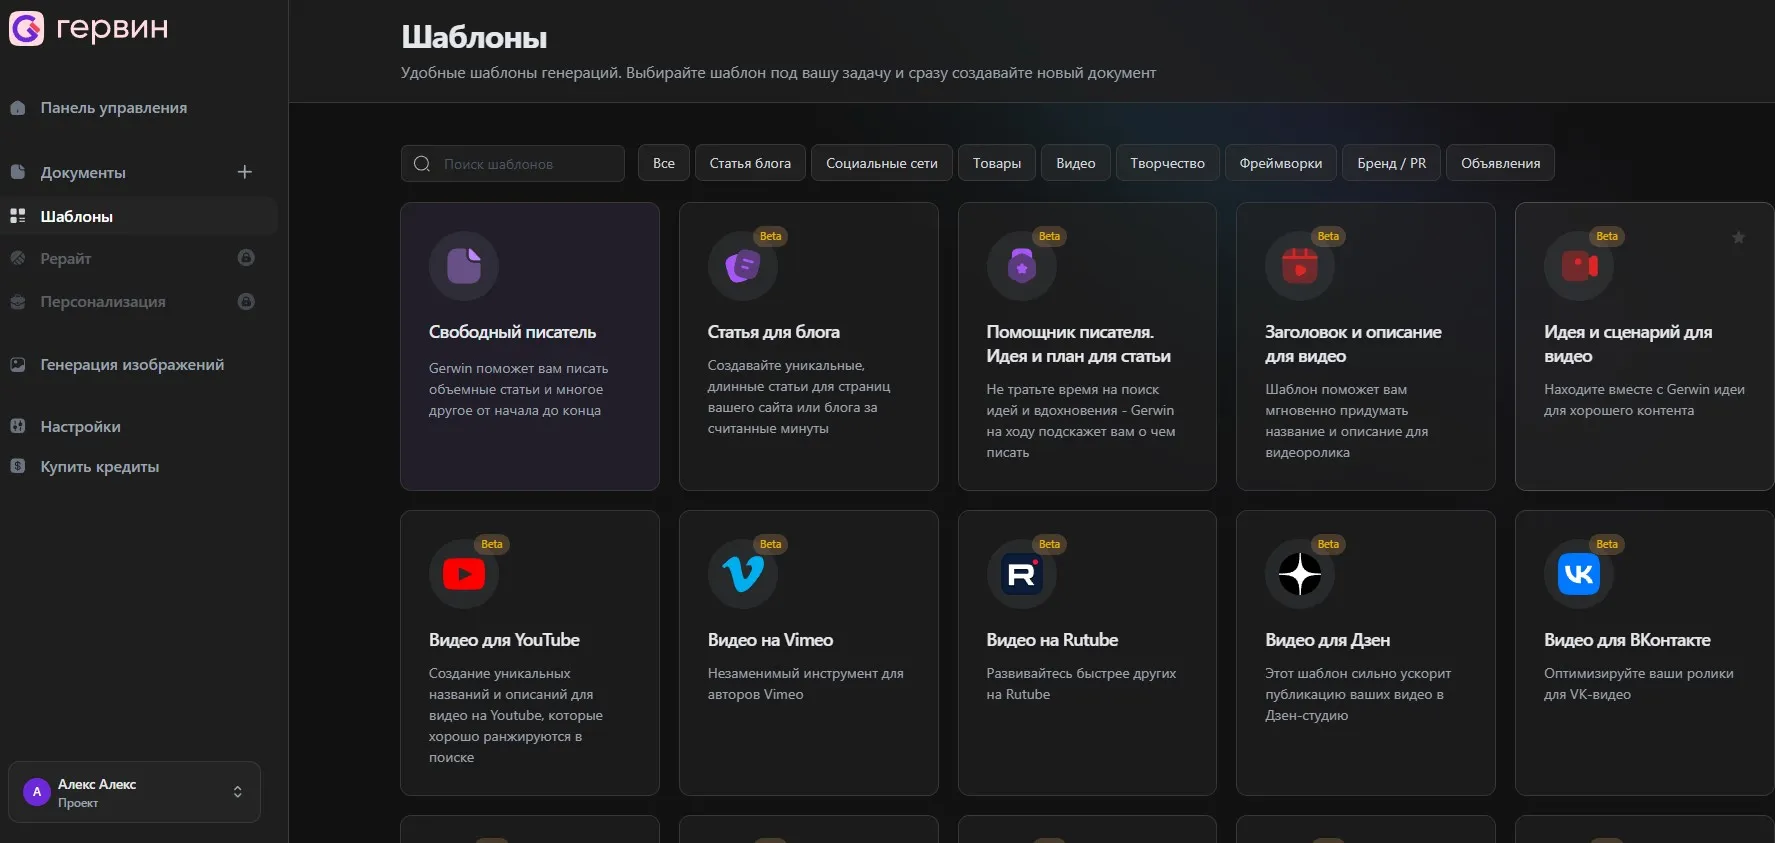Select the Статья для блога template icon
This screenshot has height=843, width=1775.
click(743, 266)
